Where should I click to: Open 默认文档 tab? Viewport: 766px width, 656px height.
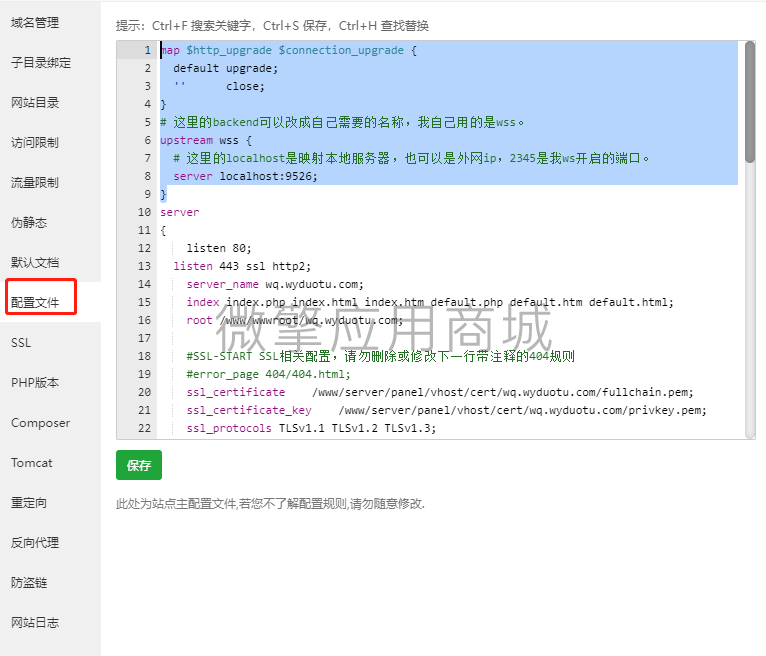click(x=35, y=263)
